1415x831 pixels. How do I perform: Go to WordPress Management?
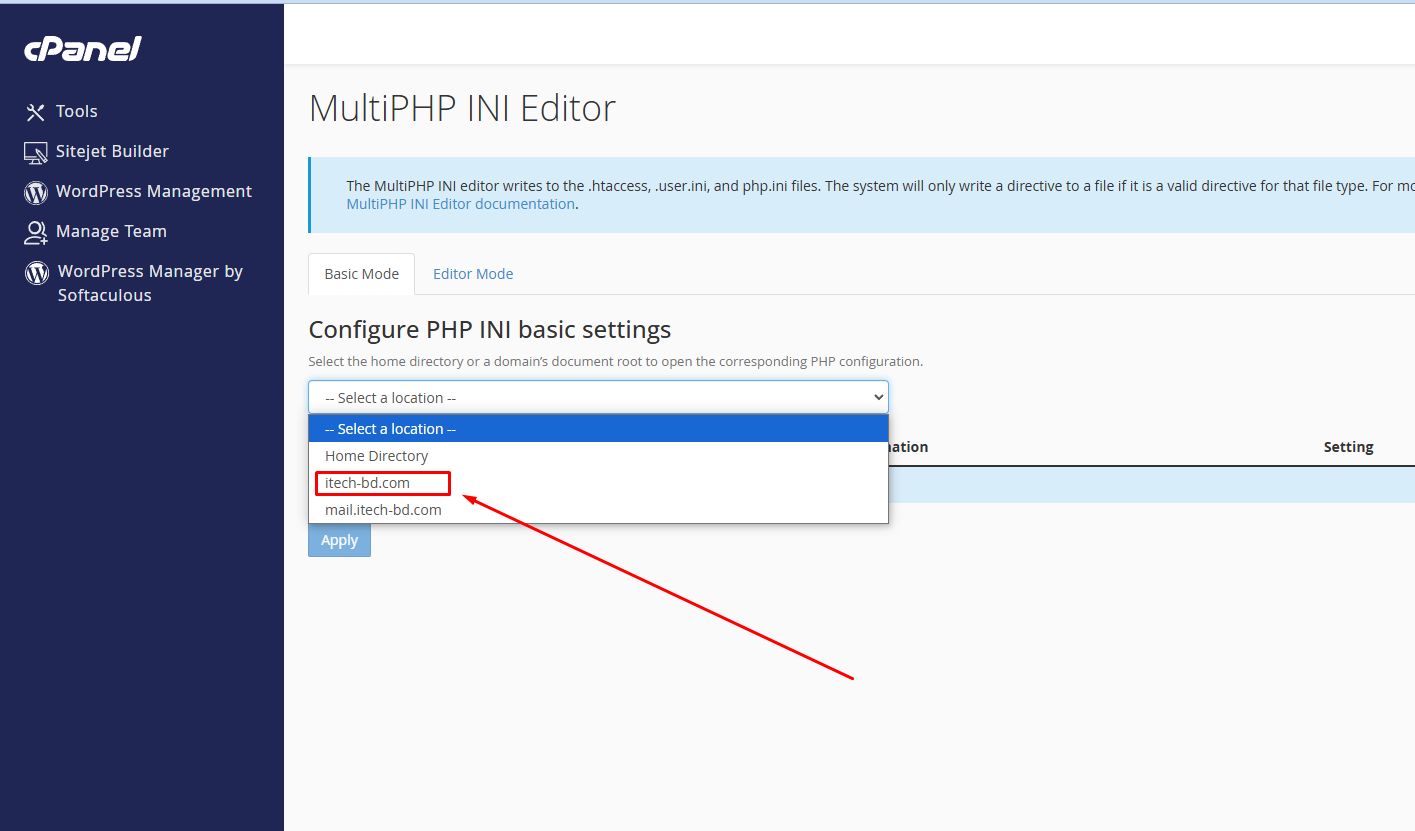pos(154,191)
